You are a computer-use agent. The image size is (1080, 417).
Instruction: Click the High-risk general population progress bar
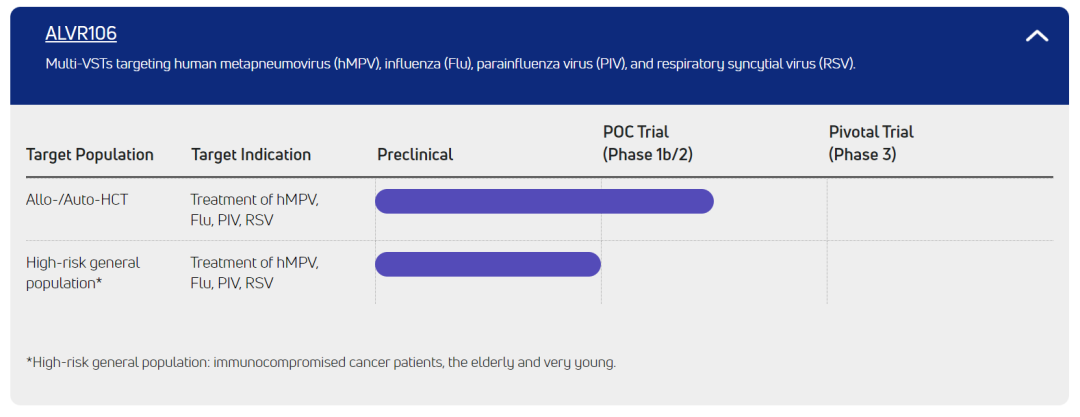tap(488, 264)
